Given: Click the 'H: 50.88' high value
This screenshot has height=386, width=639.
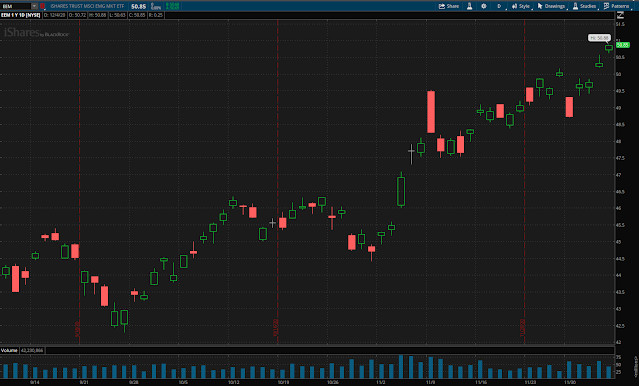Looking at the screenshot, I should [98, 15].
